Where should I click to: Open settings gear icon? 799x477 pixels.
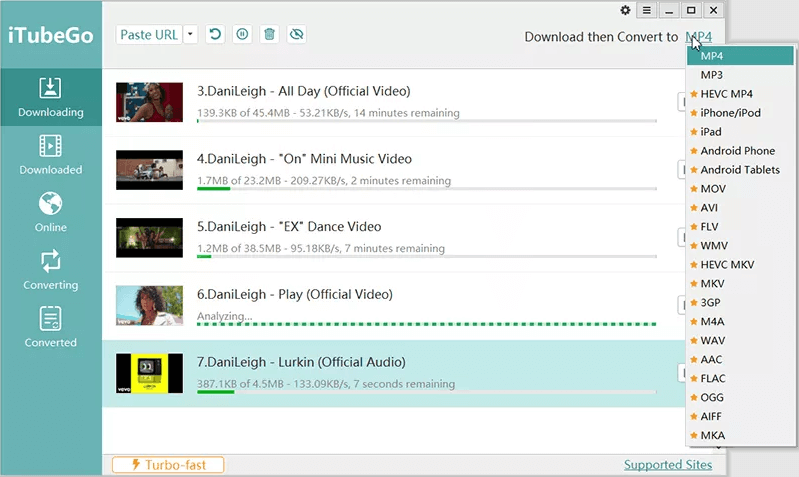tap(625, 10)
